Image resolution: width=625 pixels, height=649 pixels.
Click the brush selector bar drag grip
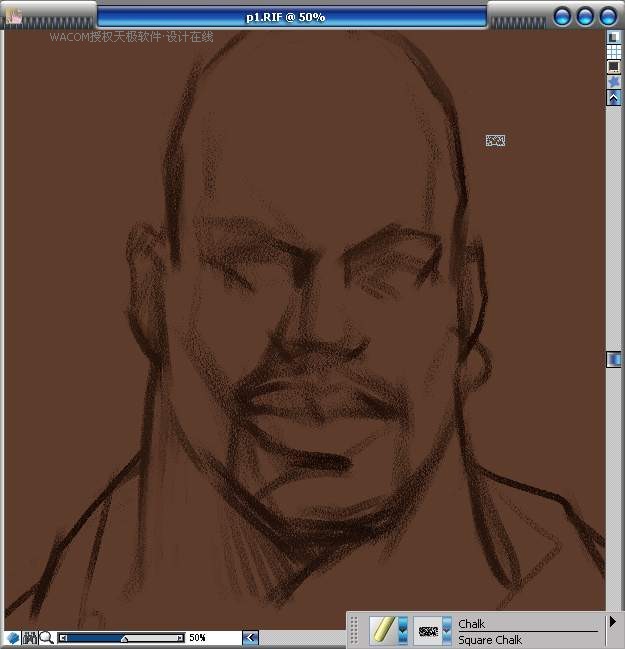354,630
